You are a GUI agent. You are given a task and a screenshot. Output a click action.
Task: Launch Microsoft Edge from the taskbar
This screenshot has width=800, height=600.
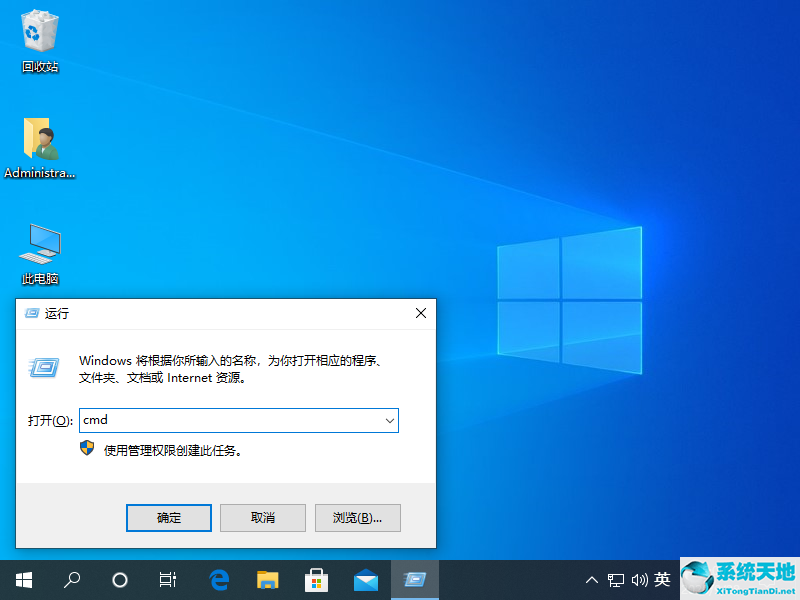[219, 579]
